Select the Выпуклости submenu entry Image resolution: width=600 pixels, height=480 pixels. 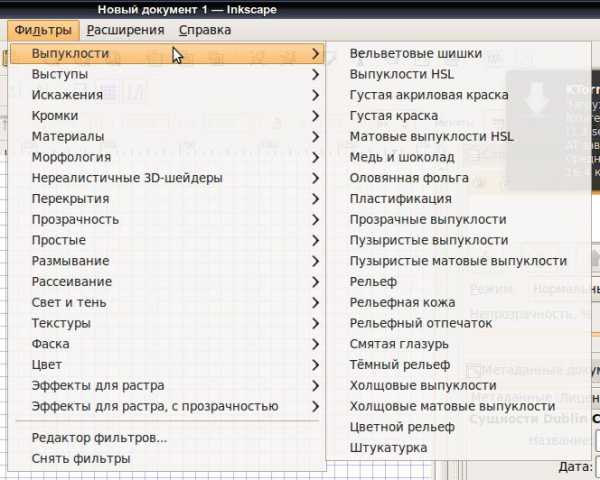[167, 54]
